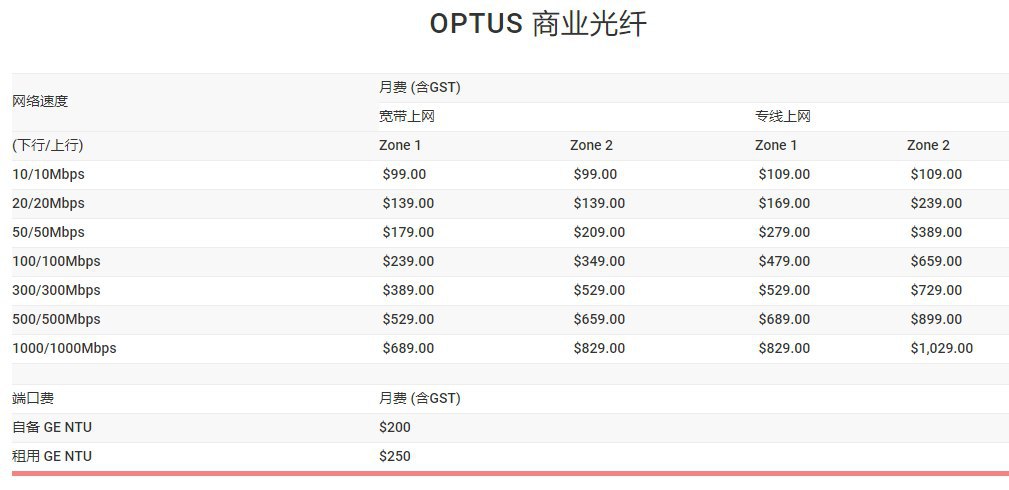
Task: Click the 租用 GE NTU row label
Action: 52,456
